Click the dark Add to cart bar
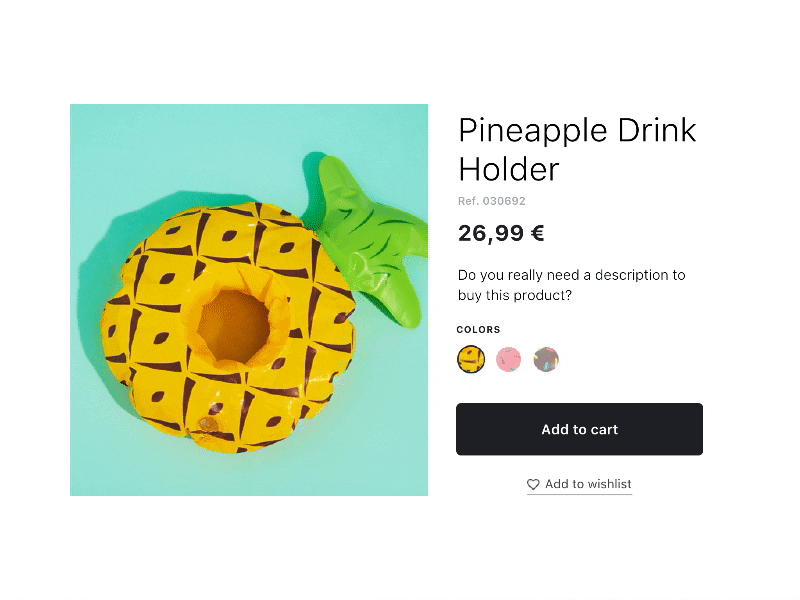The width and height of the screenshot is (800, 600). coord(579,429)
